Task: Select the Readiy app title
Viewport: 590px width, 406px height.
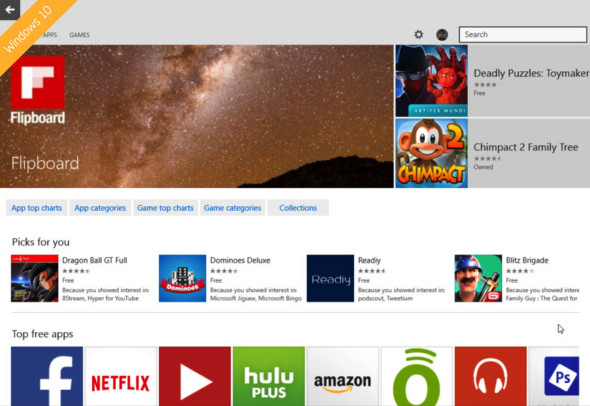Action: point(369,260)
